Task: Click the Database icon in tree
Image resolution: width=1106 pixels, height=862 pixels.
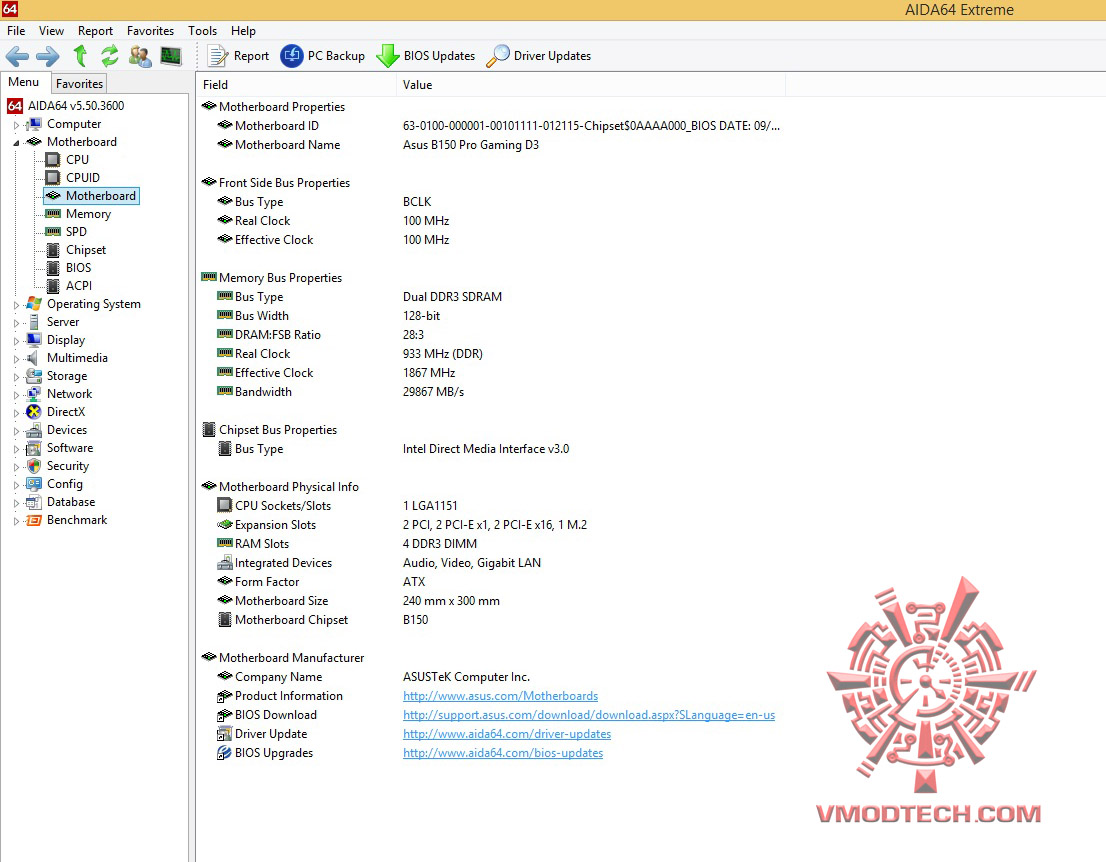Action: [x=33, y=502]
